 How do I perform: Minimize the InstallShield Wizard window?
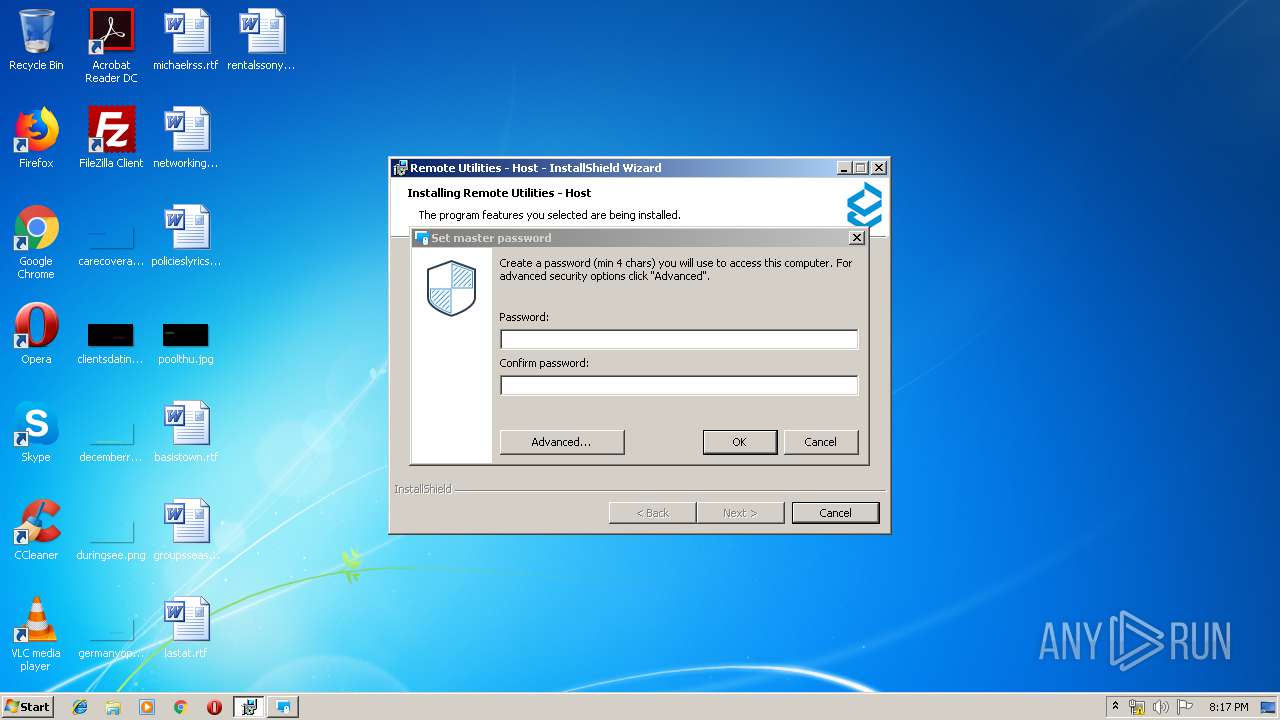(844, 168)
